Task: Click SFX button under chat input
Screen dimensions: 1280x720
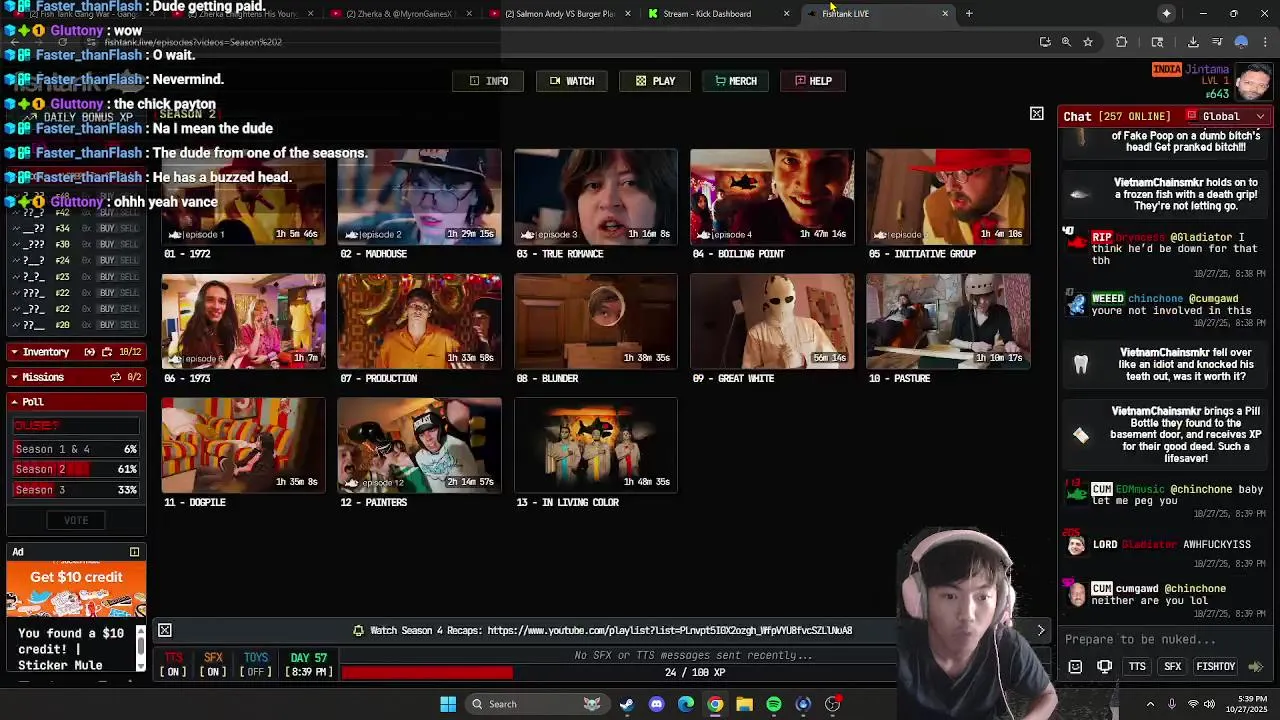Action: 1173,667
